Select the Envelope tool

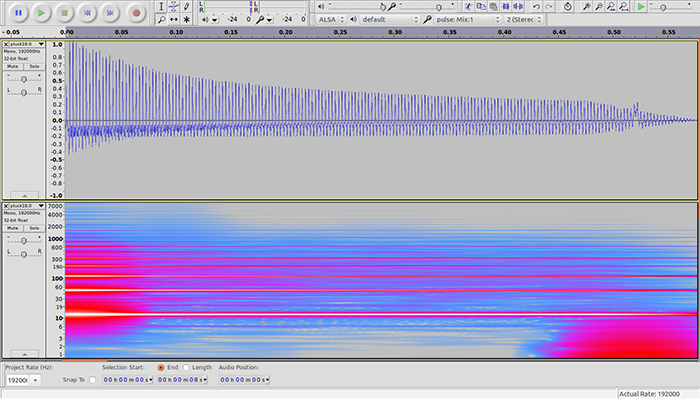[174, 6]
